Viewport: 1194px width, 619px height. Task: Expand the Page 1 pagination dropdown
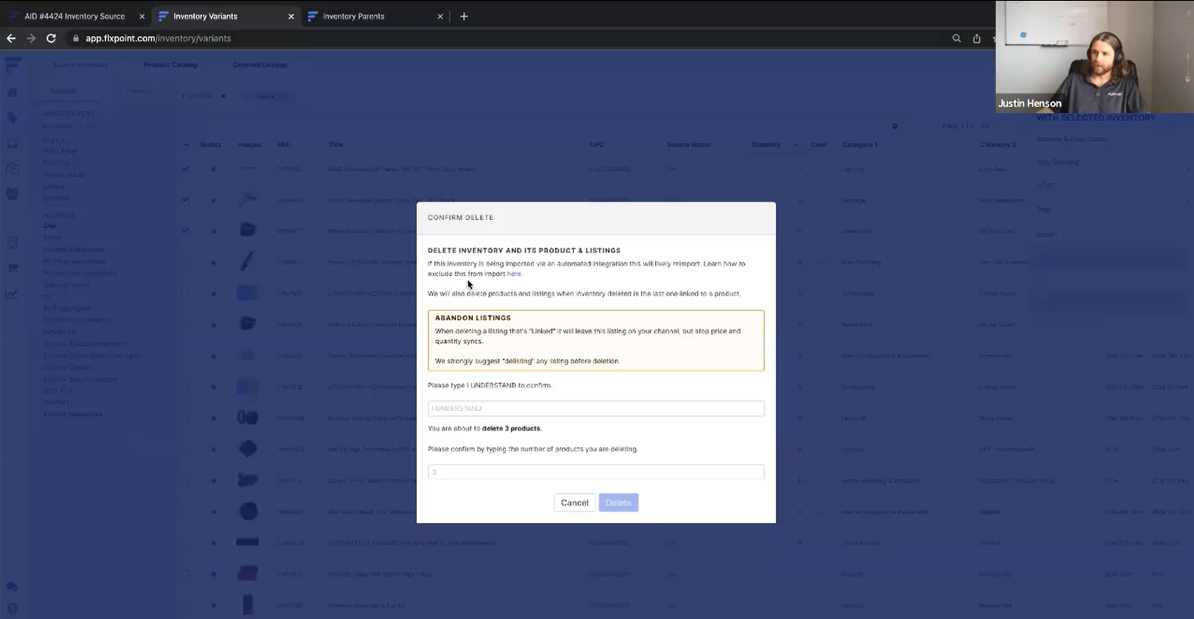tap(969, 126)
